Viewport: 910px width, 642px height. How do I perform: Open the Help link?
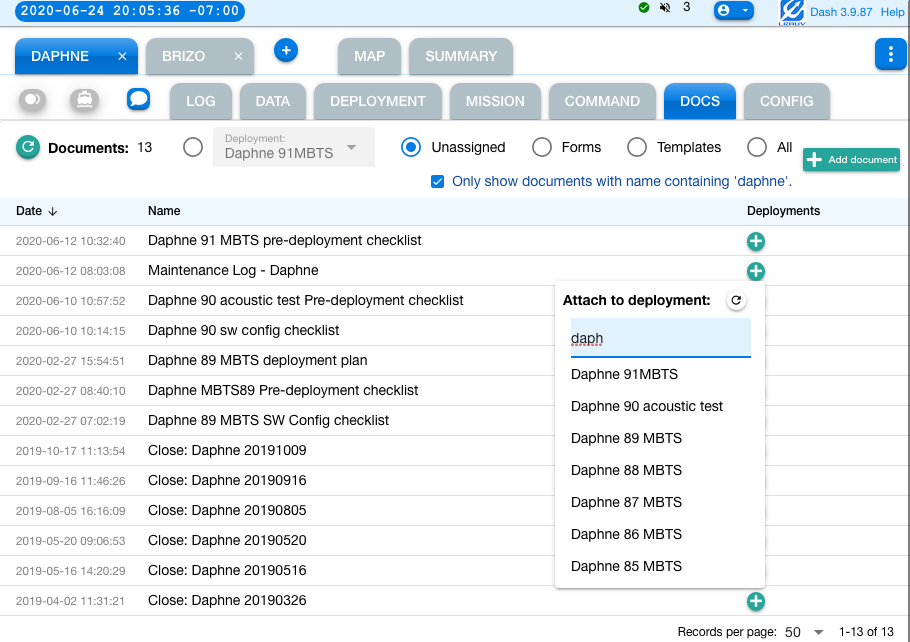(x=892, y=12)
